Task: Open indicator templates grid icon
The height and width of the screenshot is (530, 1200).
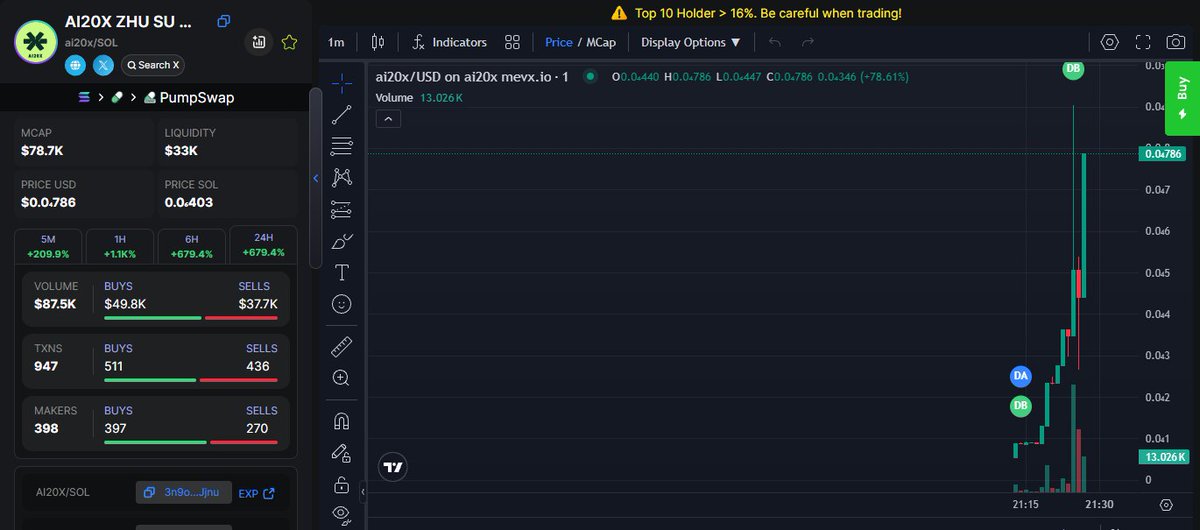Action: tap(512, 42)
